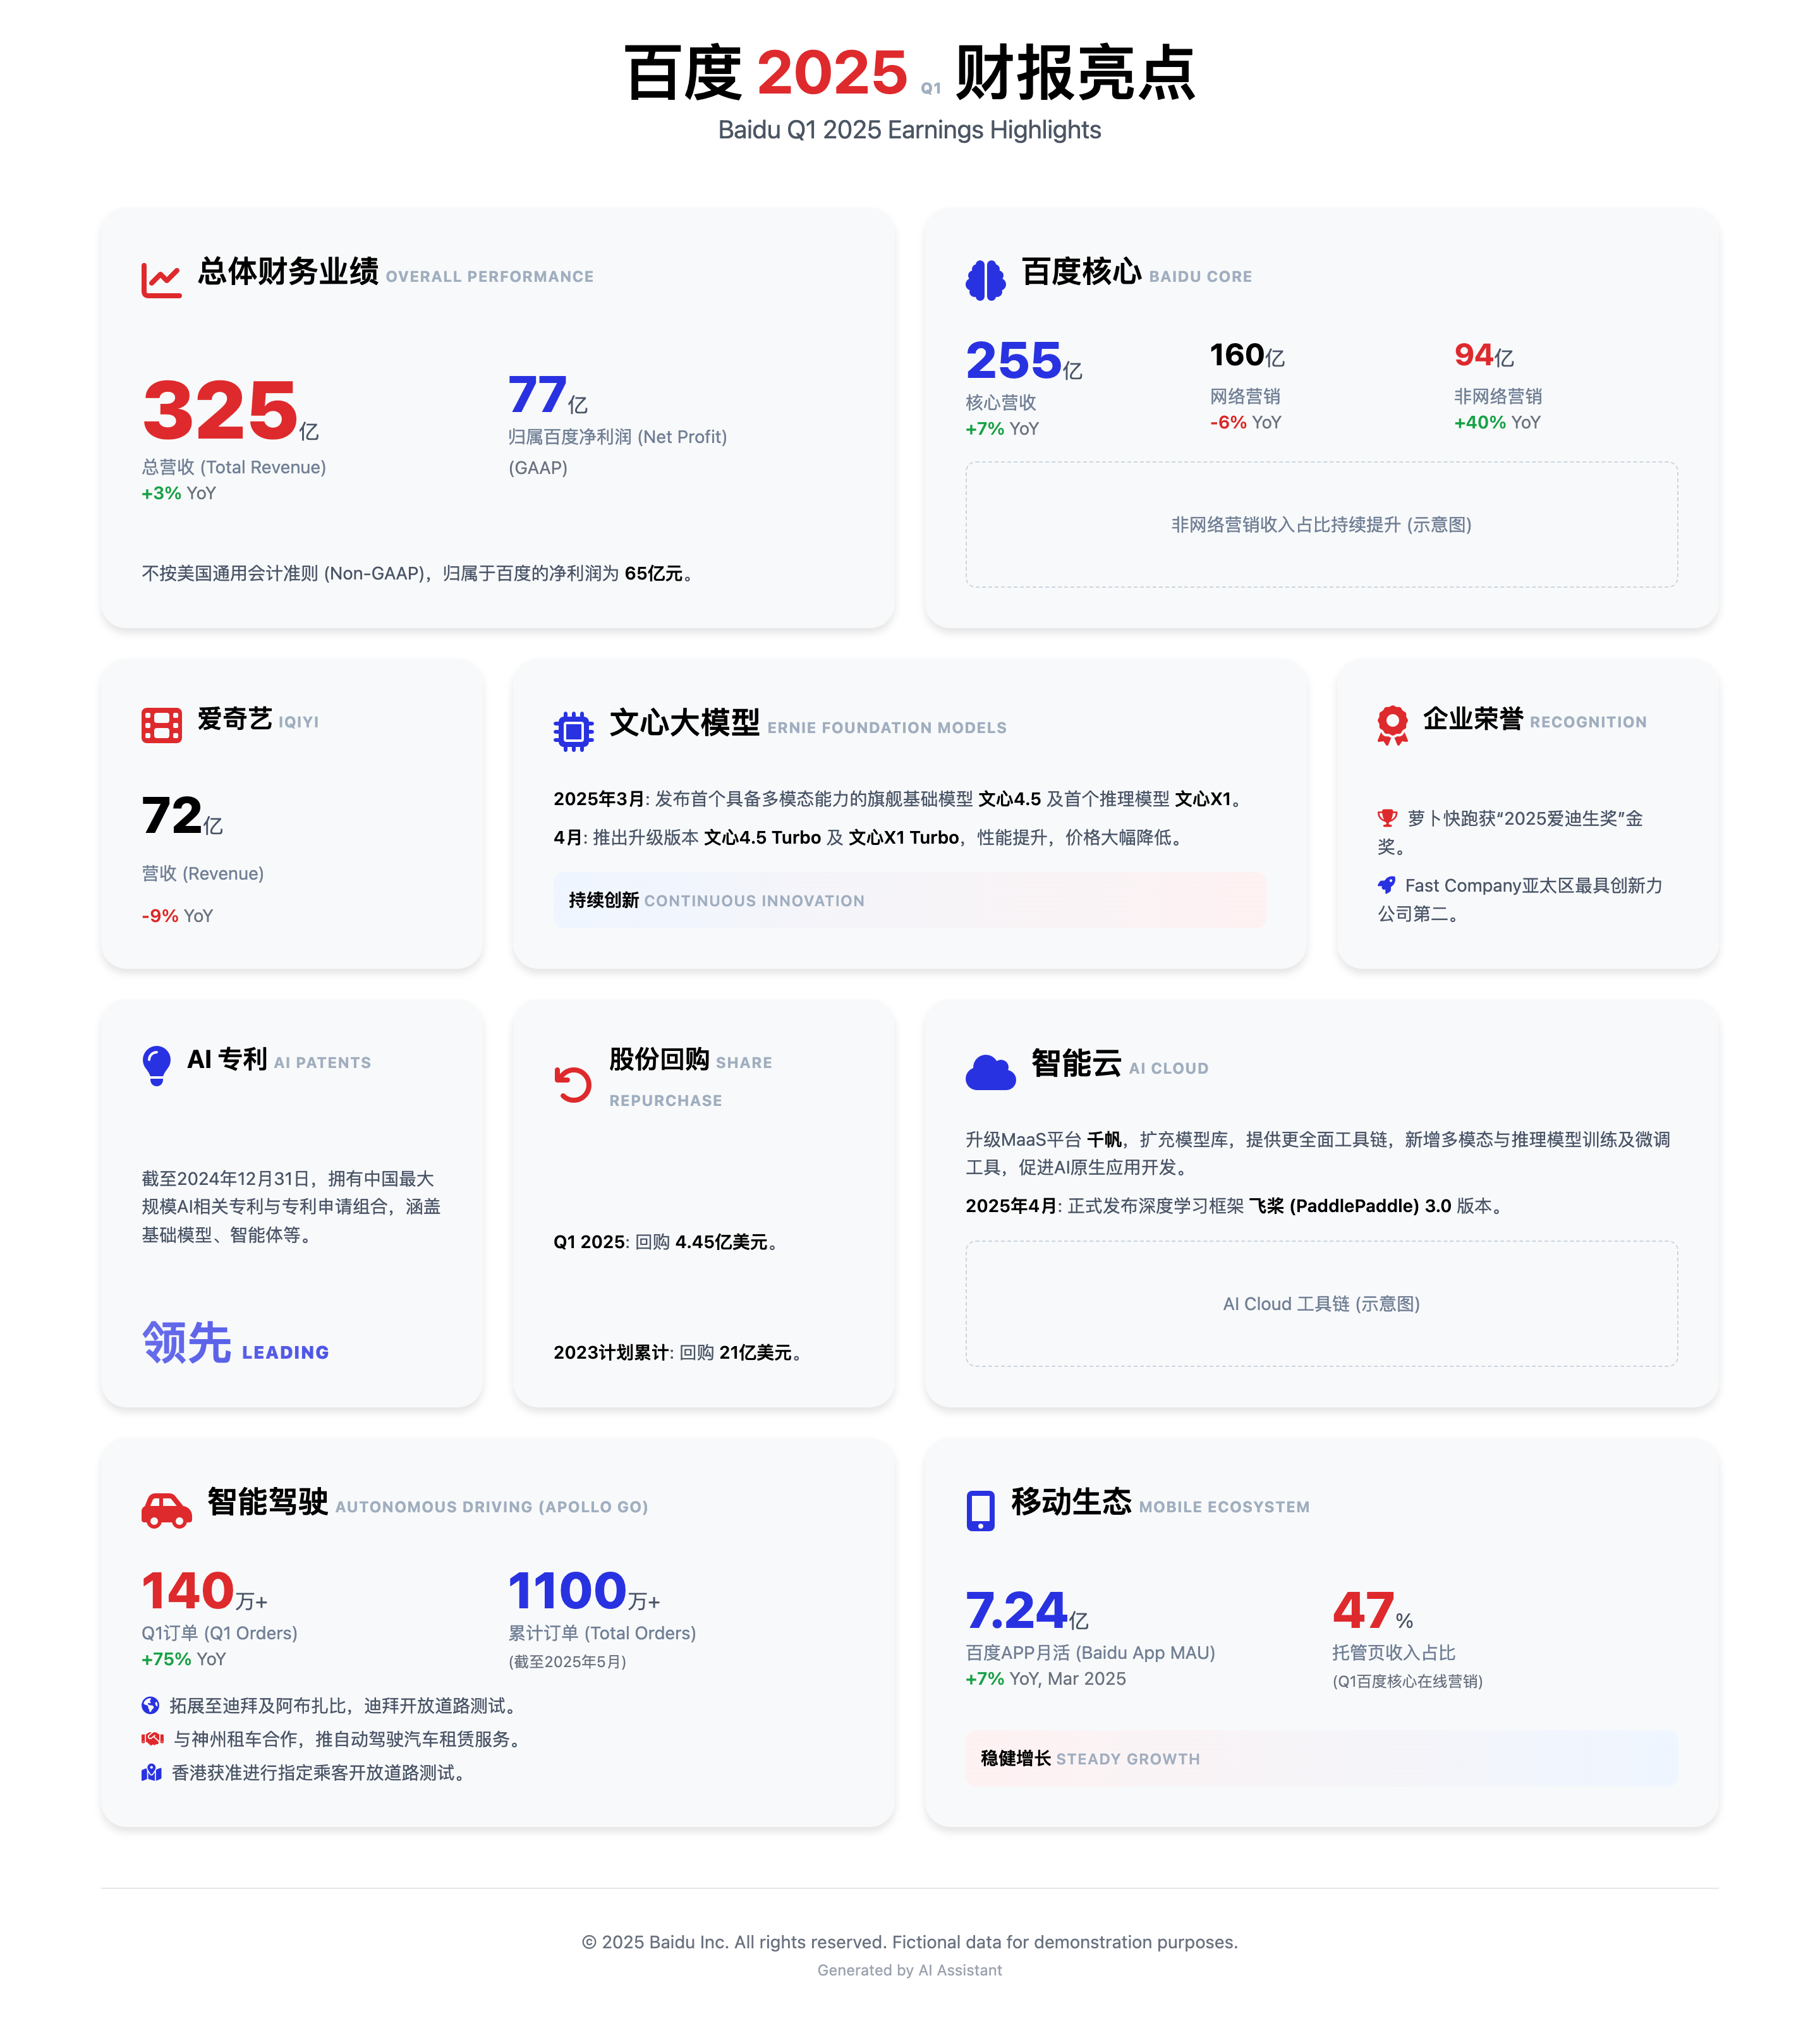Click the brain icon beside 百度核心
The image size is (1820, 2021).
click(x=985, y=280)
